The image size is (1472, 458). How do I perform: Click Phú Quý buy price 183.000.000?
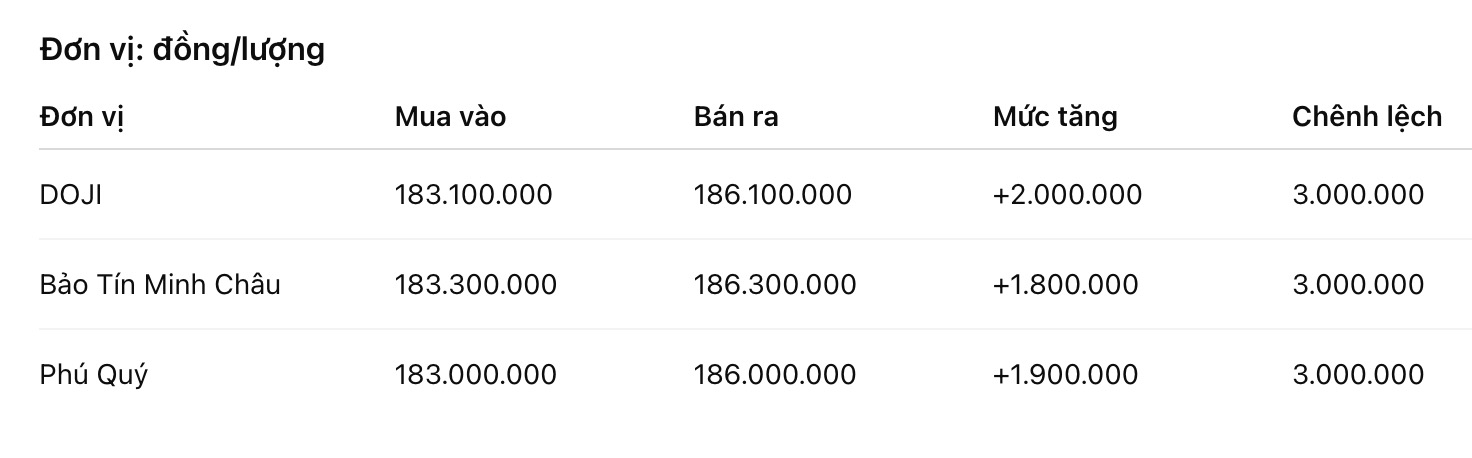click(x=475, y=375)
